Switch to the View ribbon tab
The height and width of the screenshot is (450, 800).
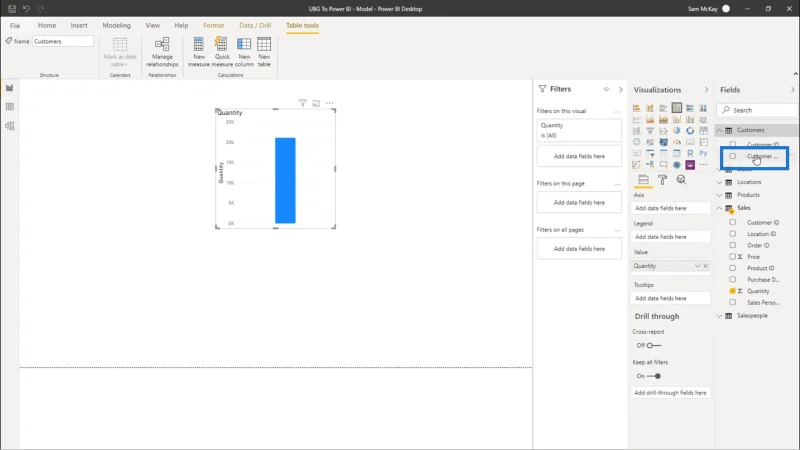point(153,26)
